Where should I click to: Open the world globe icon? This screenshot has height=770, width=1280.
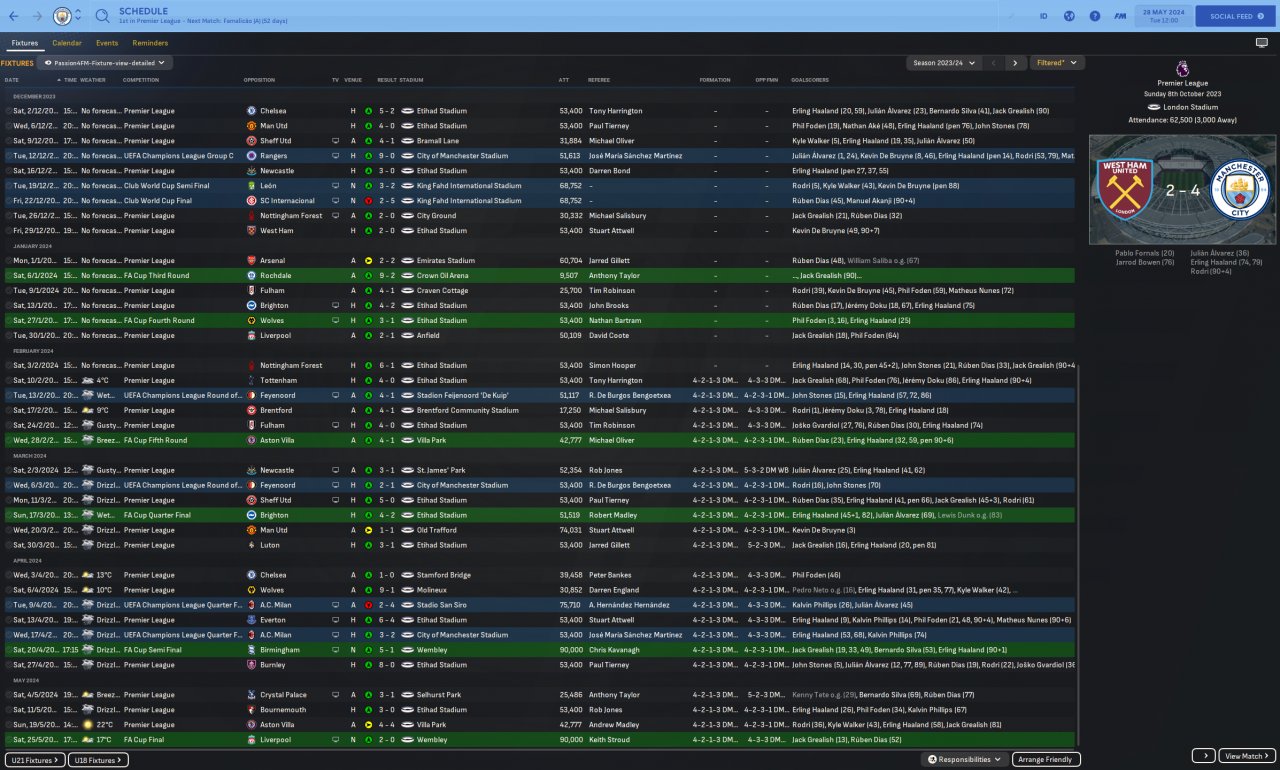pyautogui.click(x=1069, y=16)
